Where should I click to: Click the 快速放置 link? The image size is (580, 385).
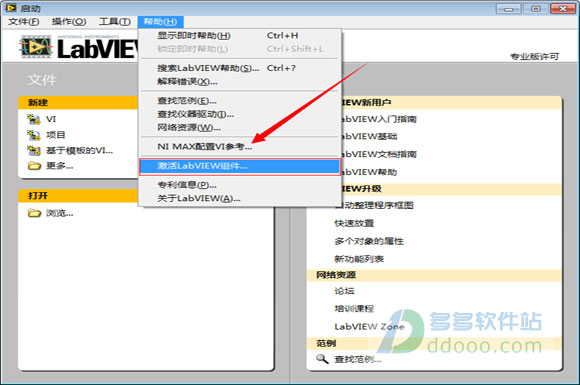point(354,223)
